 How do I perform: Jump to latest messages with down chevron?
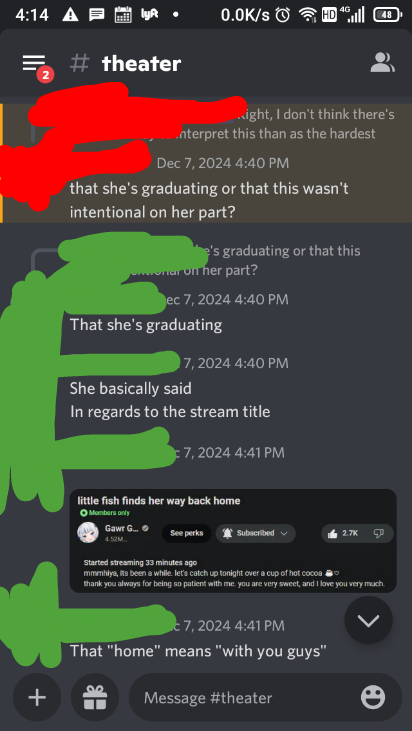click(x=368, y=621)
